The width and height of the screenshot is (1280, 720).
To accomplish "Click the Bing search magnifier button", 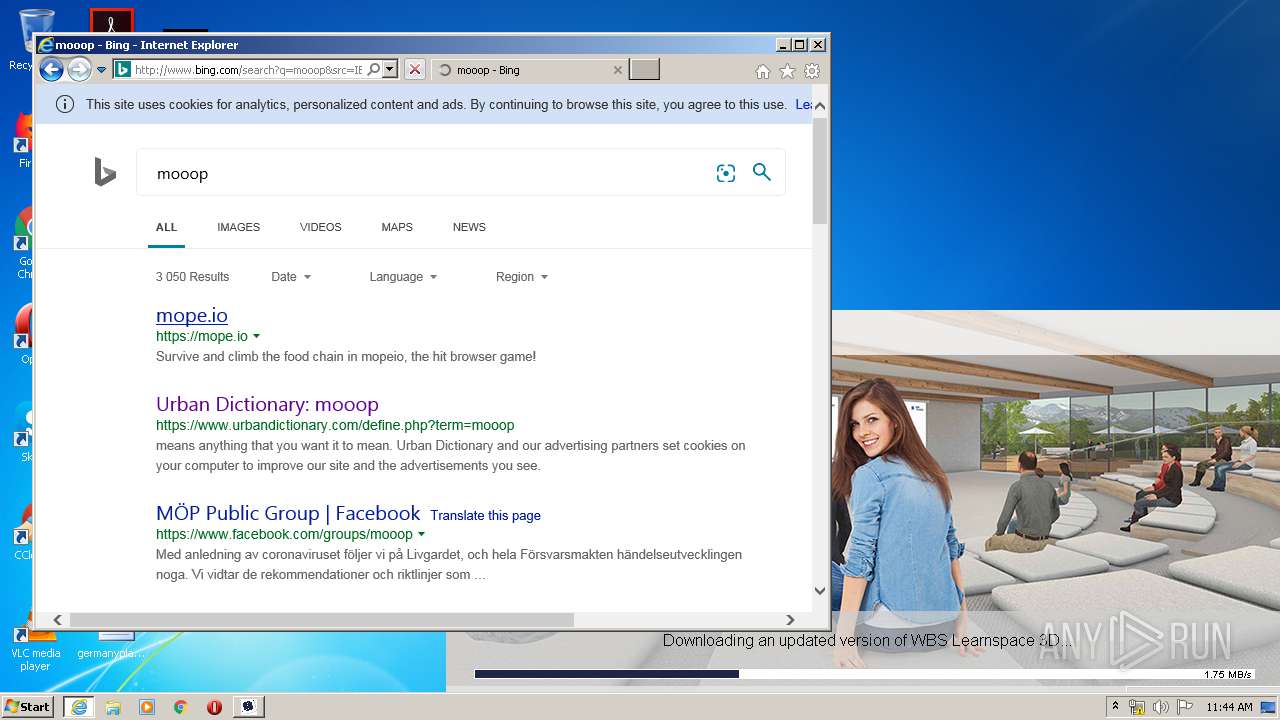I will (762, 172).
